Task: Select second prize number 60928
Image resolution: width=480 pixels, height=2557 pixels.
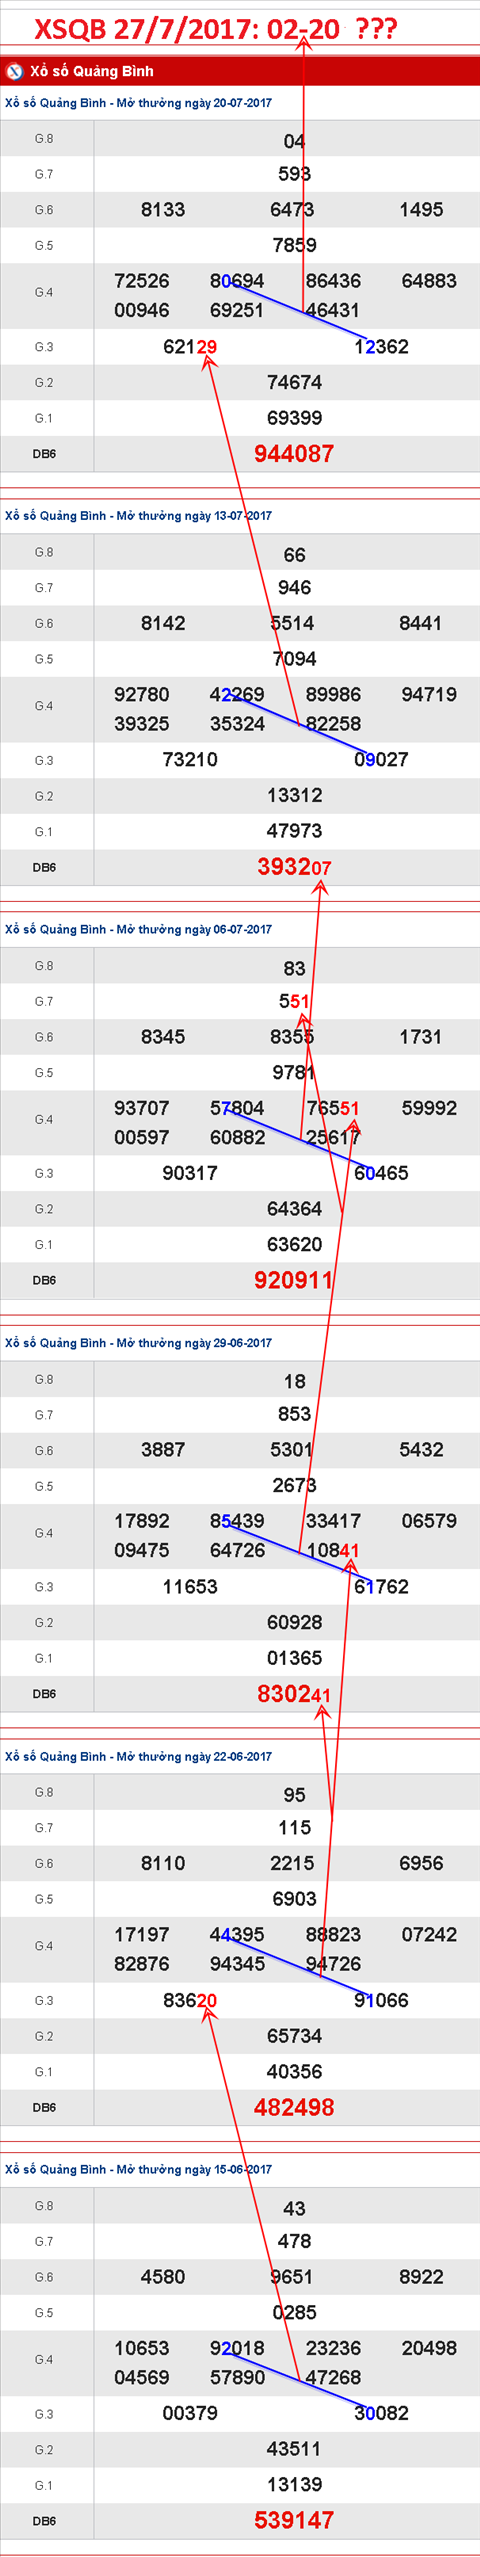Action: coord(294,1622)
